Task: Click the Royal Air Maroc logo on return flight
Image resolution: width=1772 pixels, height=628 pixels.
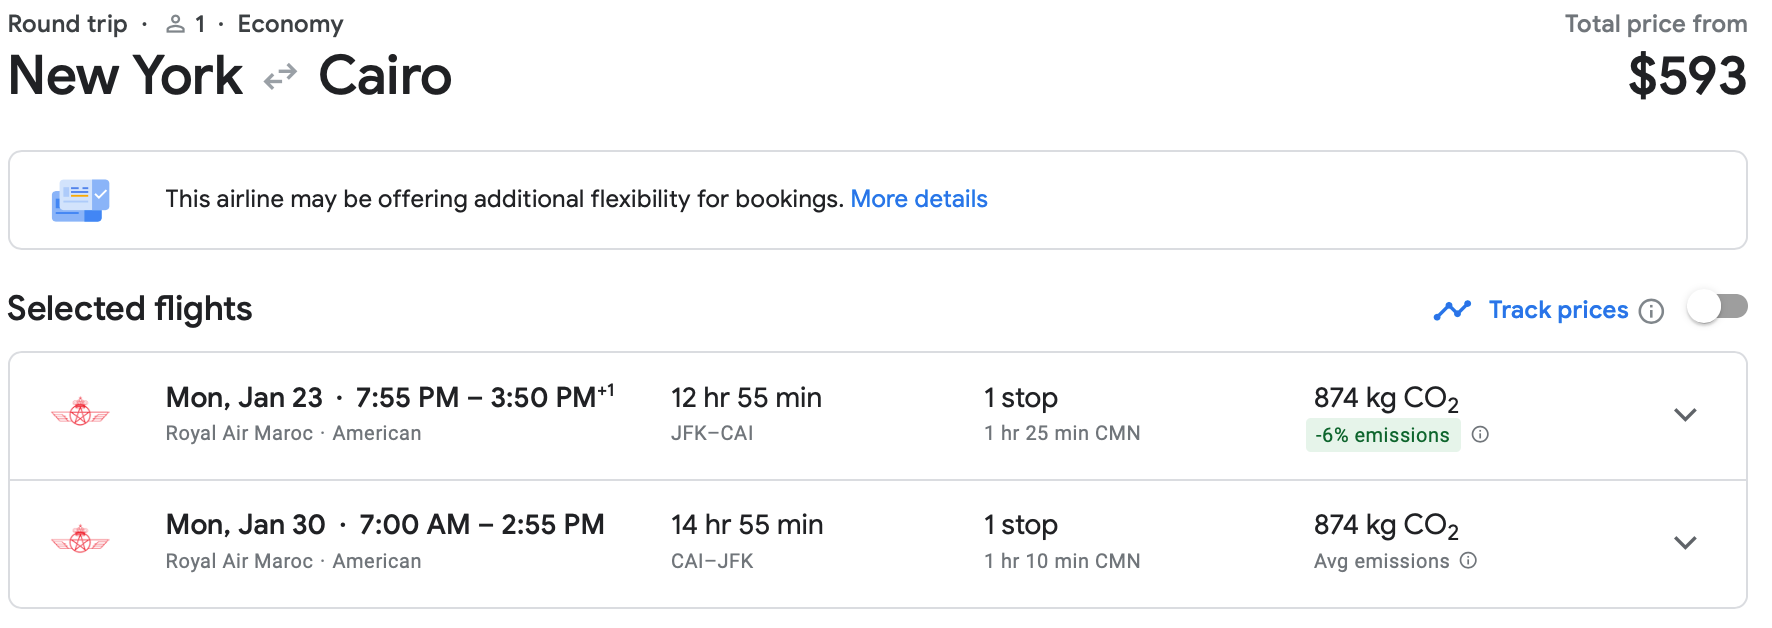Action: (80, 540)
